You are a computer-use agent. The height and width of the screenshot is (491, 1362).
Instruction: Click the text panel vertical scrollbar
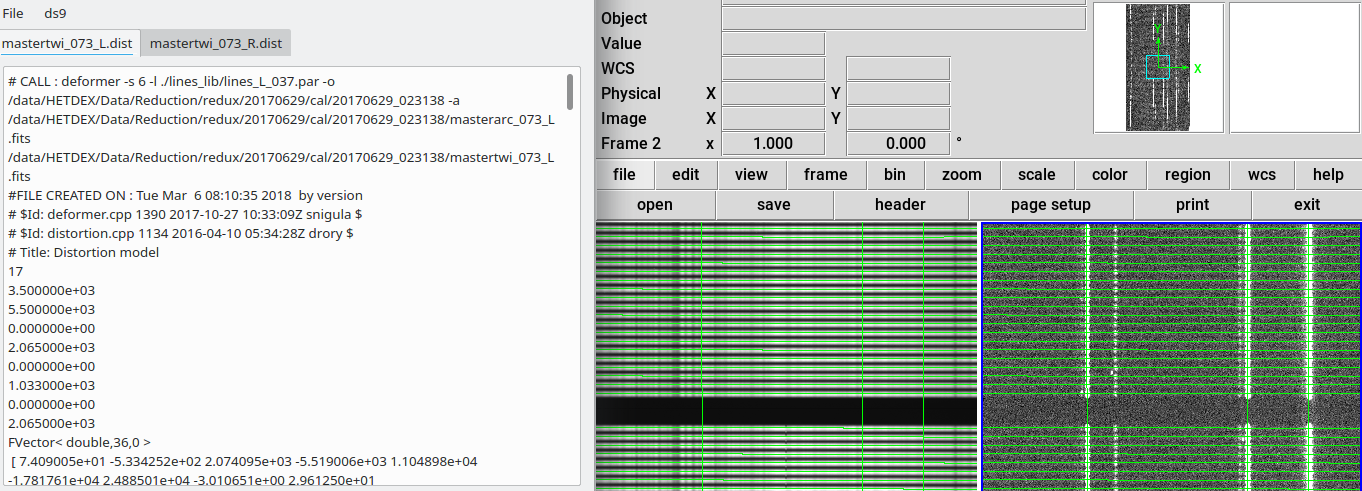pos(570,90)
